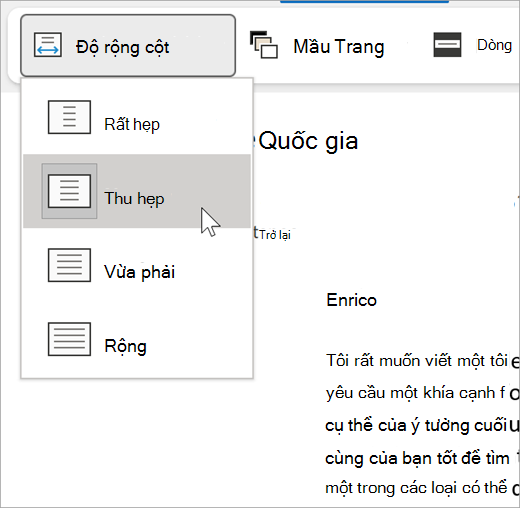Select Vừa phải column width option
The width and height of the screenshot is (520, 508).
[x=137, y=265]
